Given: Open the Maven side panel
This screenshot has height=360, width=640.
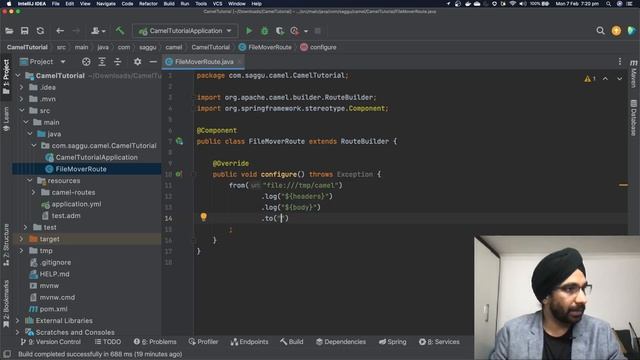Looking at the screenshot, I should pos(633,73).
